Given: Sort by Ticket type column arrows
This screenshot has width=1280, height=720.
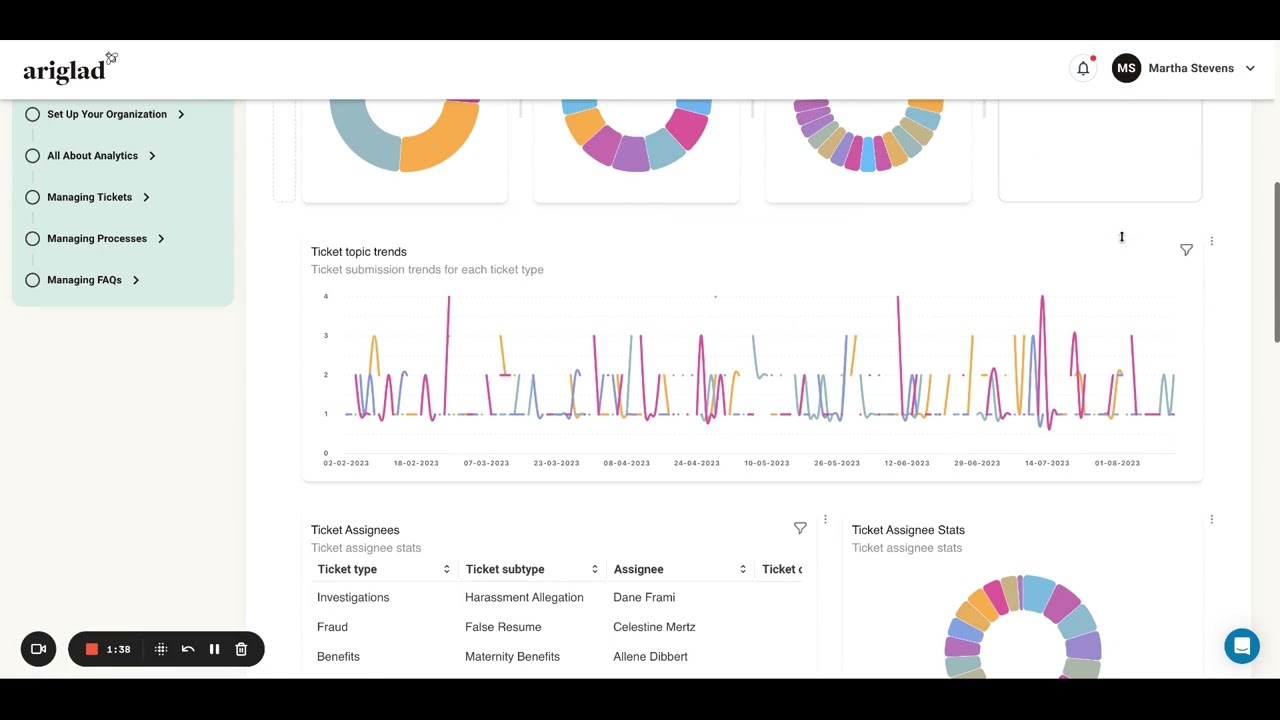Looking at the screenshot, I should tap(446, 569).
